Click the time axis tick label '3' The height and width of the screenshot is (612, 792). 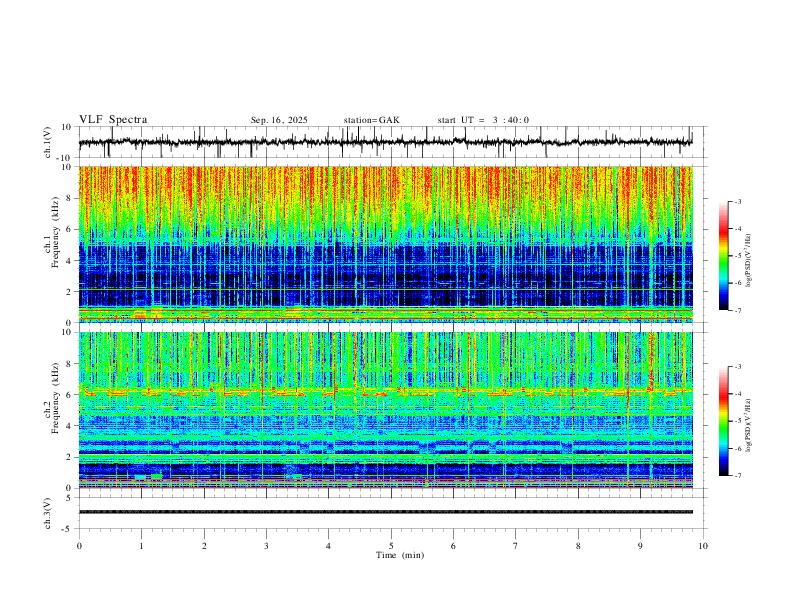tap(266, 546)
